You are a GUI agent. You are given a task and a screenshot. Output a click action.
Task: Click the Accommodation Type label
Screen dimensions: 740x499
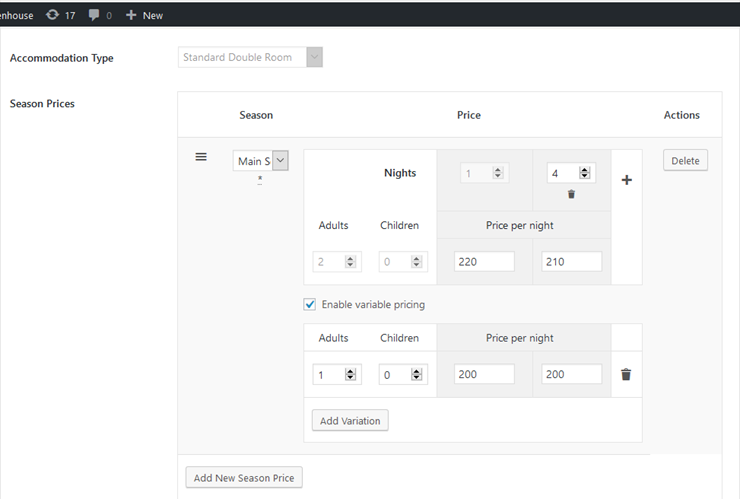[62, 58]
